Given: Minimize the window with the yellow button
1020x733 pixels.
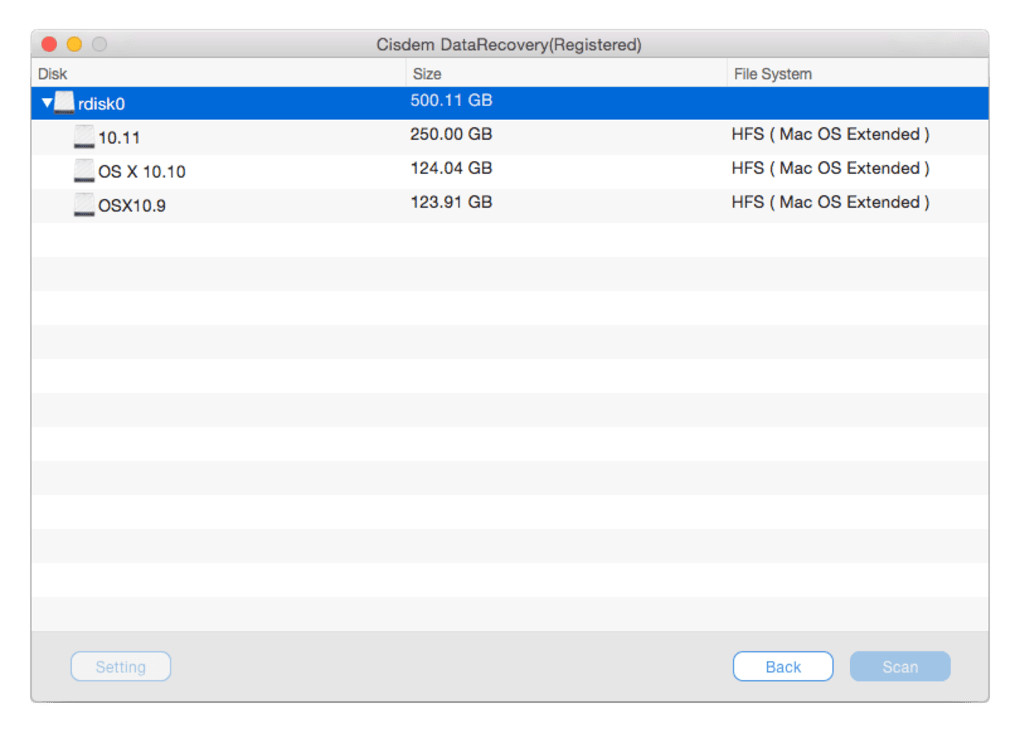Looking at the screenshot, I should 74,44.
